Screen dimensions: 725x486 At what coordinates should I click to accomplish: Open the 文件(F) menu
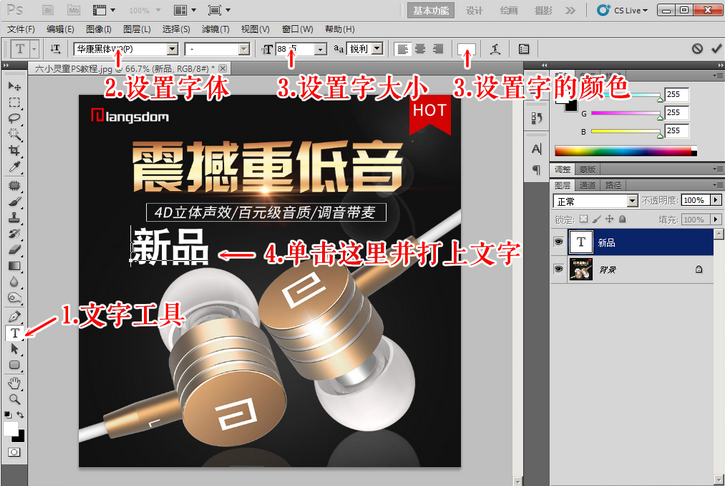point(21,29)
